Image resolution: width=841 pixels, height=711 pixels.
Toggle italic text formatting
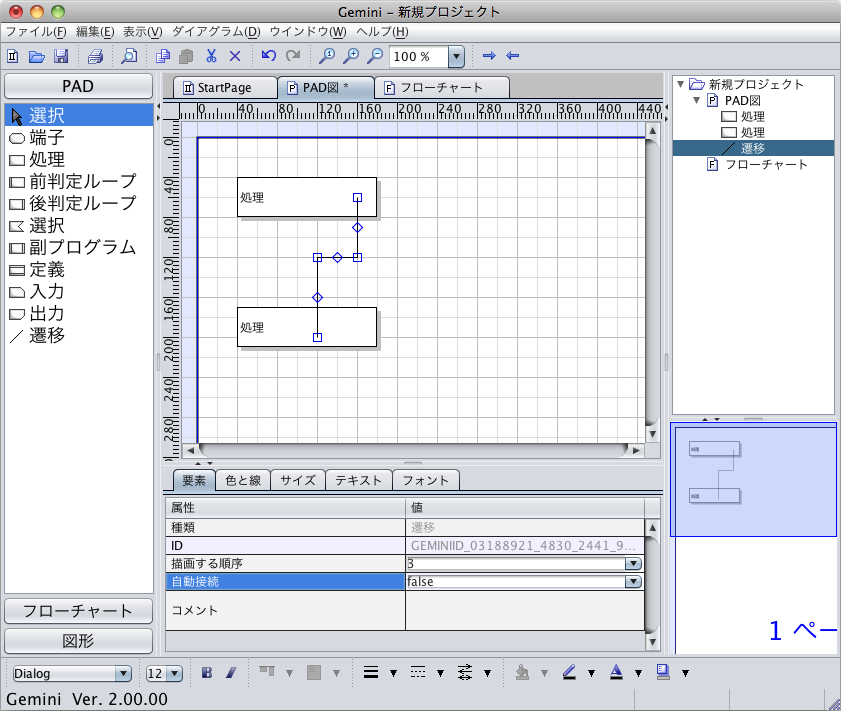(231, 672)
